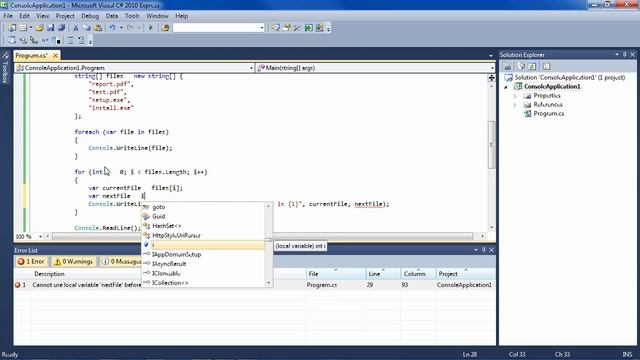
Task: Click the IntelliSense list scrollbar thumb
Action: click(x=268, y=240)
